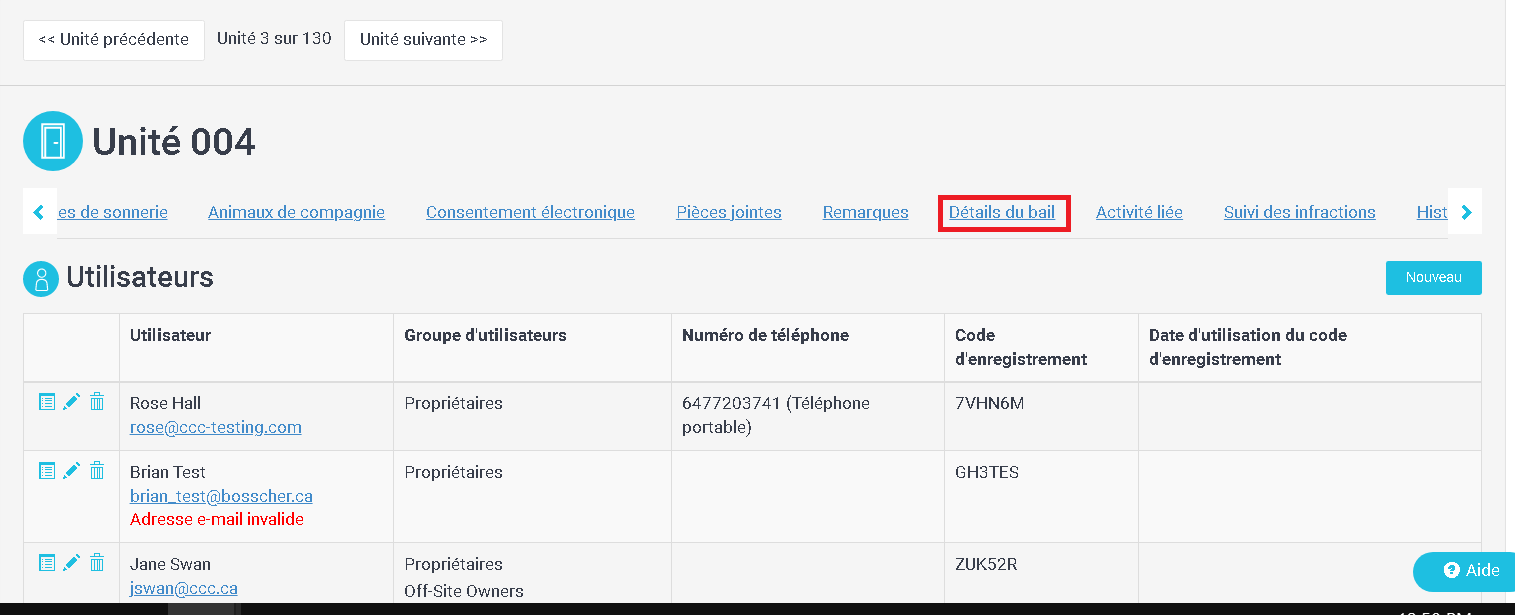This screenshot has height=615, width=1515.
Task: Email brian_test@bosscher.ca link
Action: 221,496
